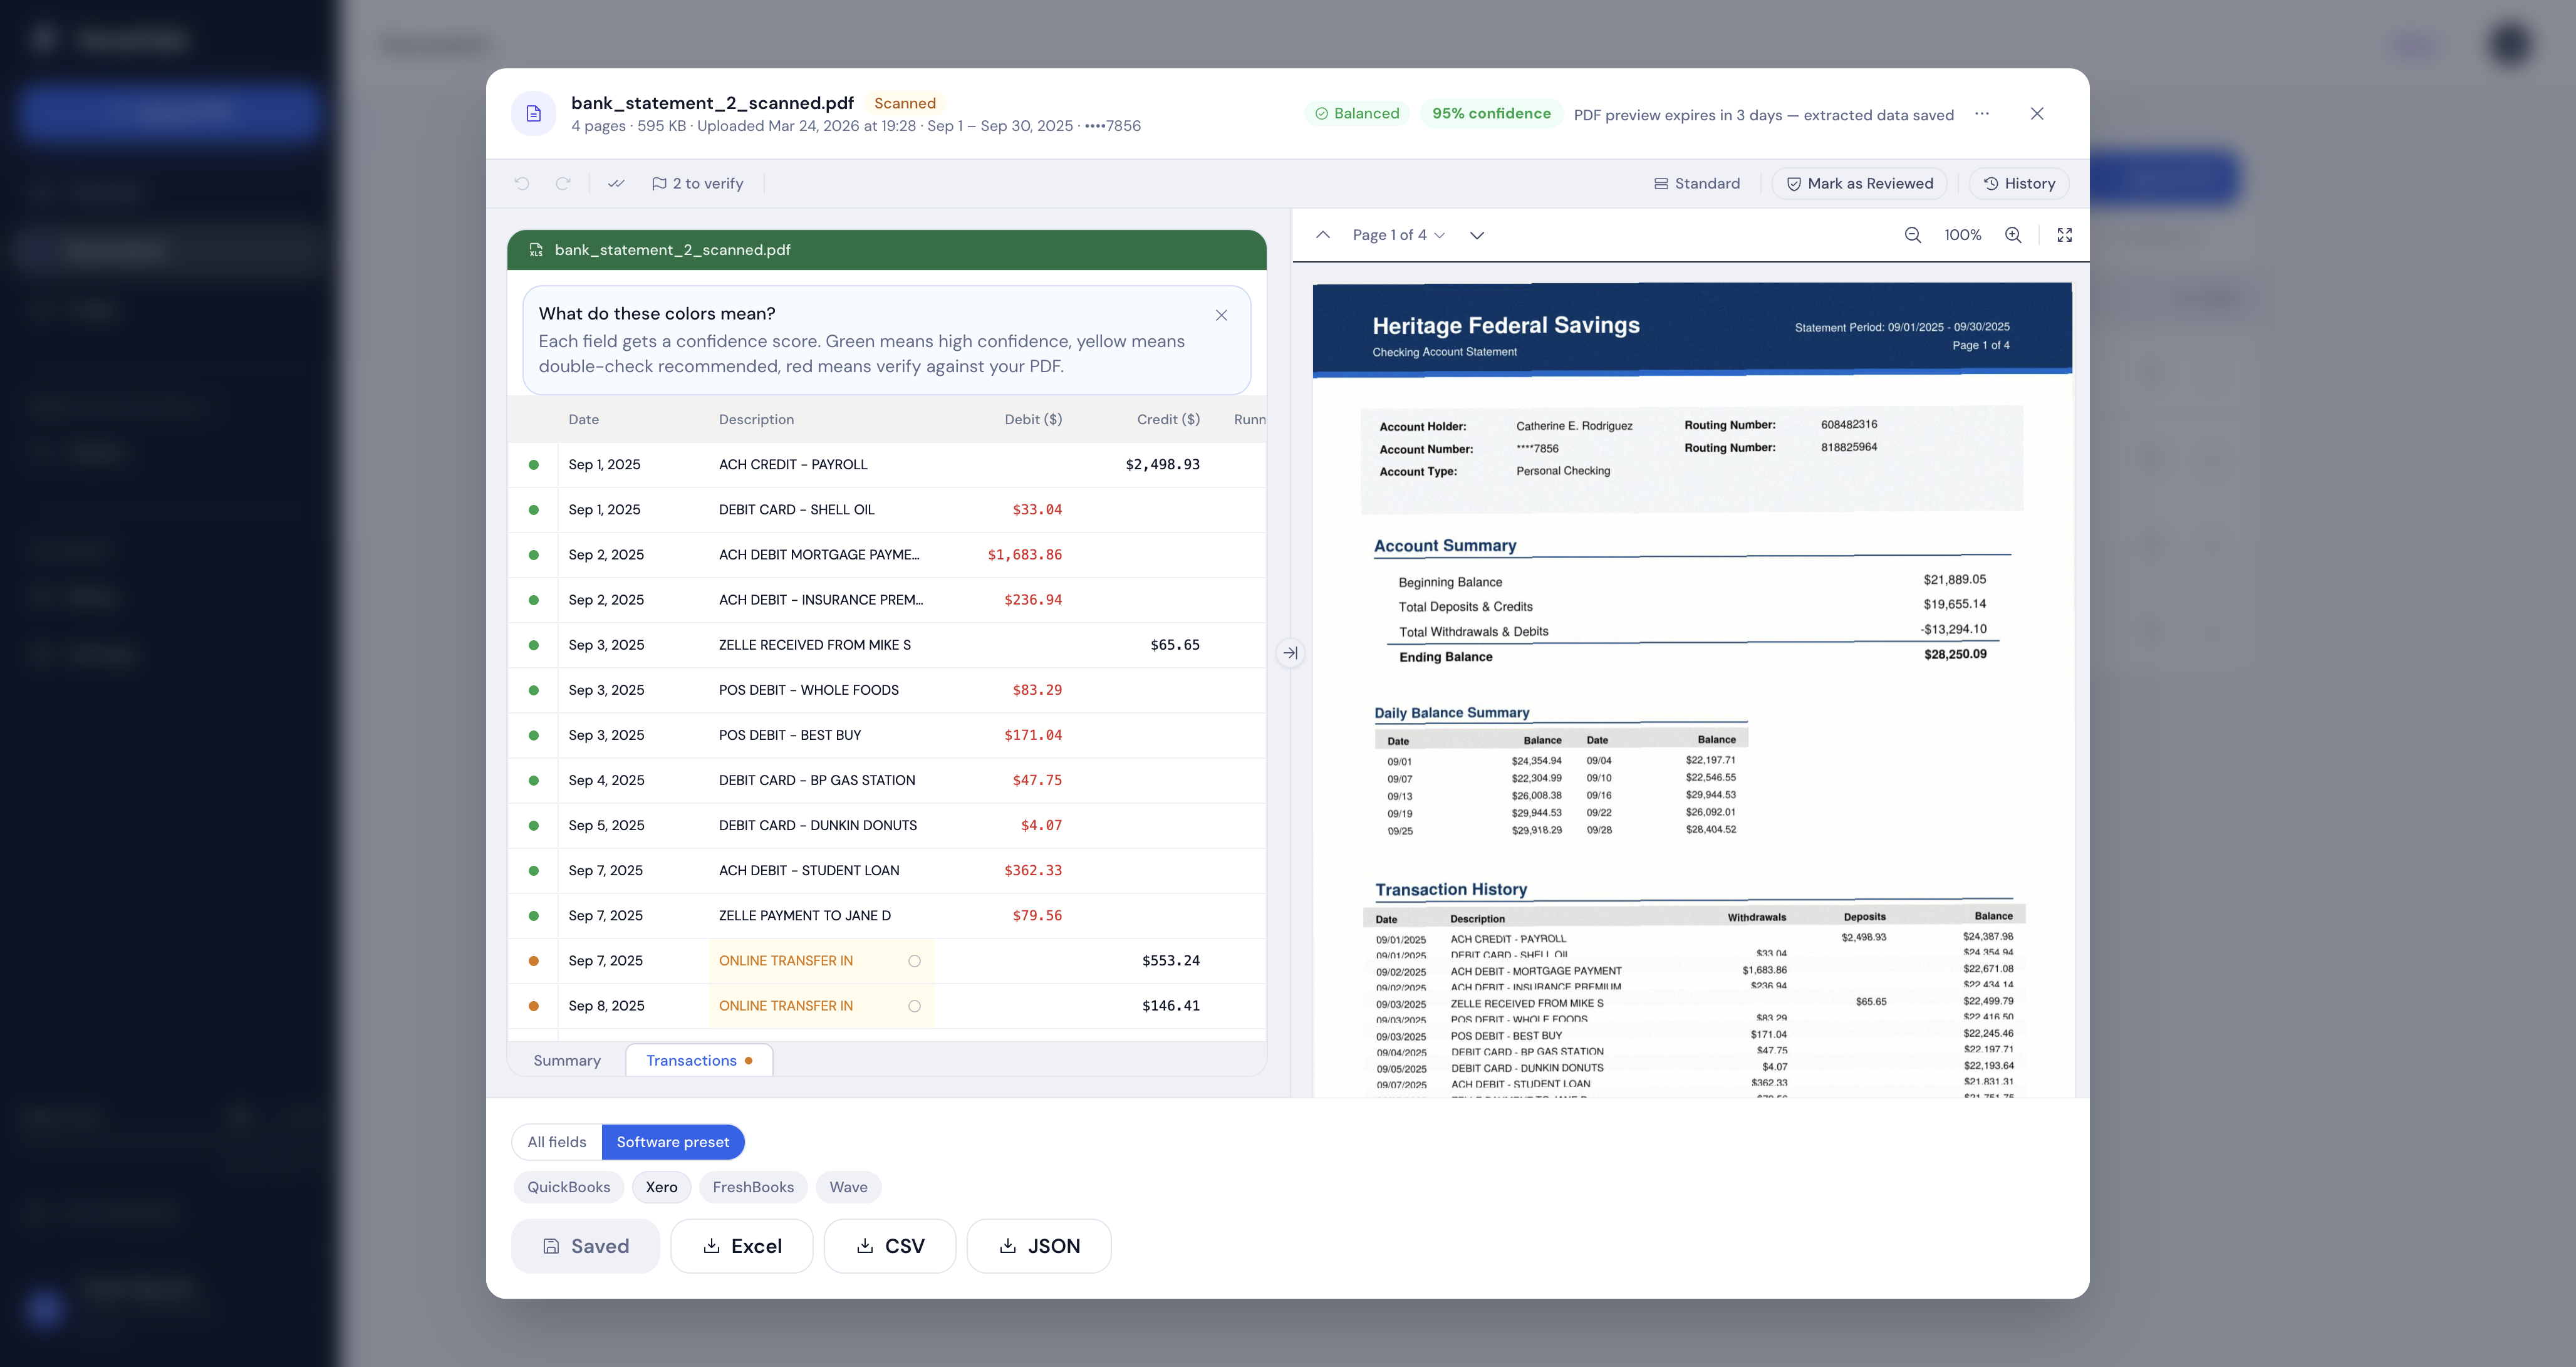Select the QuickBooks preset chip

(x=568, y=1187)
